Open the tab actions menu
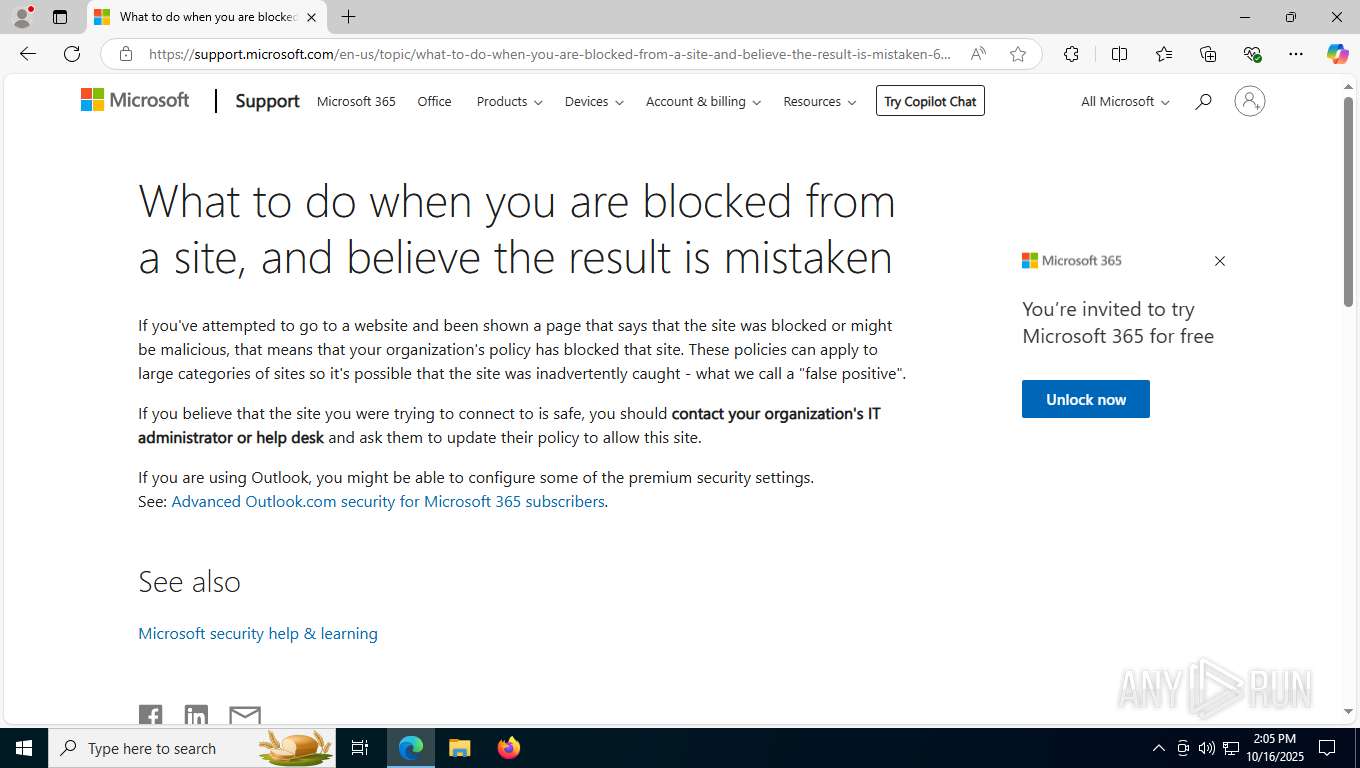Screen dimensions: 1360x768 [x=60, y=17]
